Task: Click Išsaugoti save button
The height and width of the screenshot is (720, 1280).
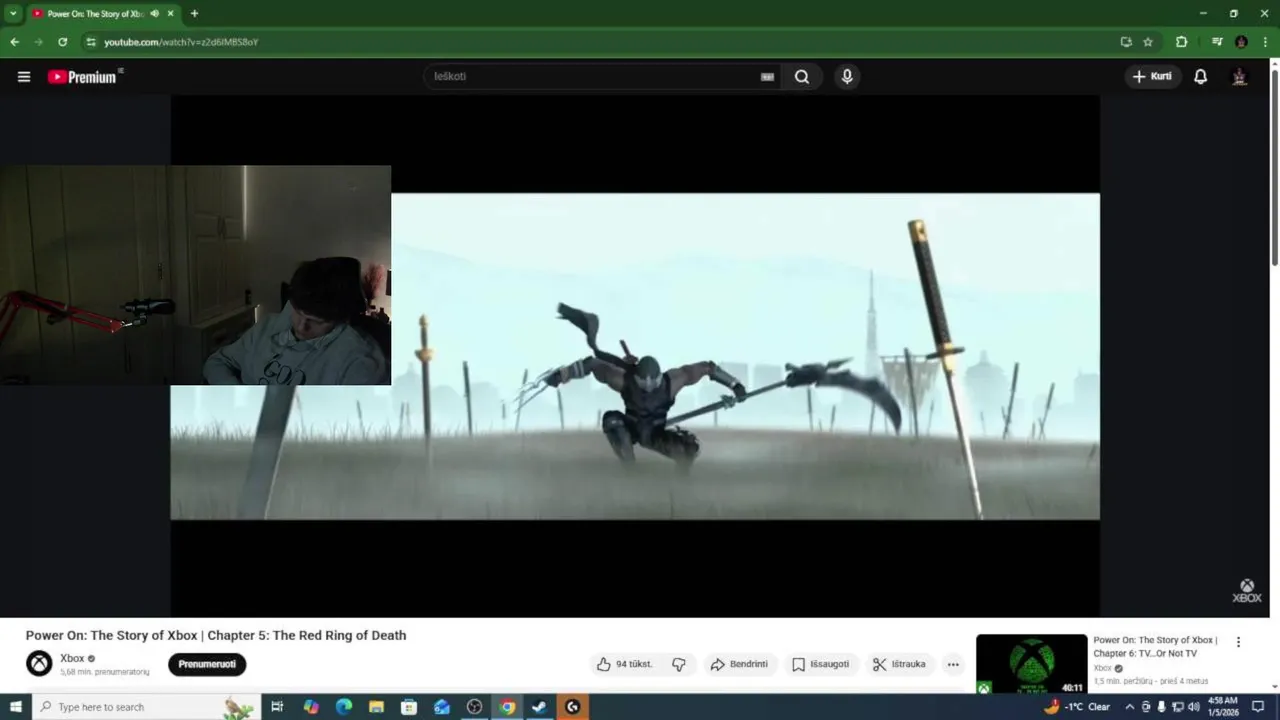Action: pyautogui.click(x=820, y=664)
